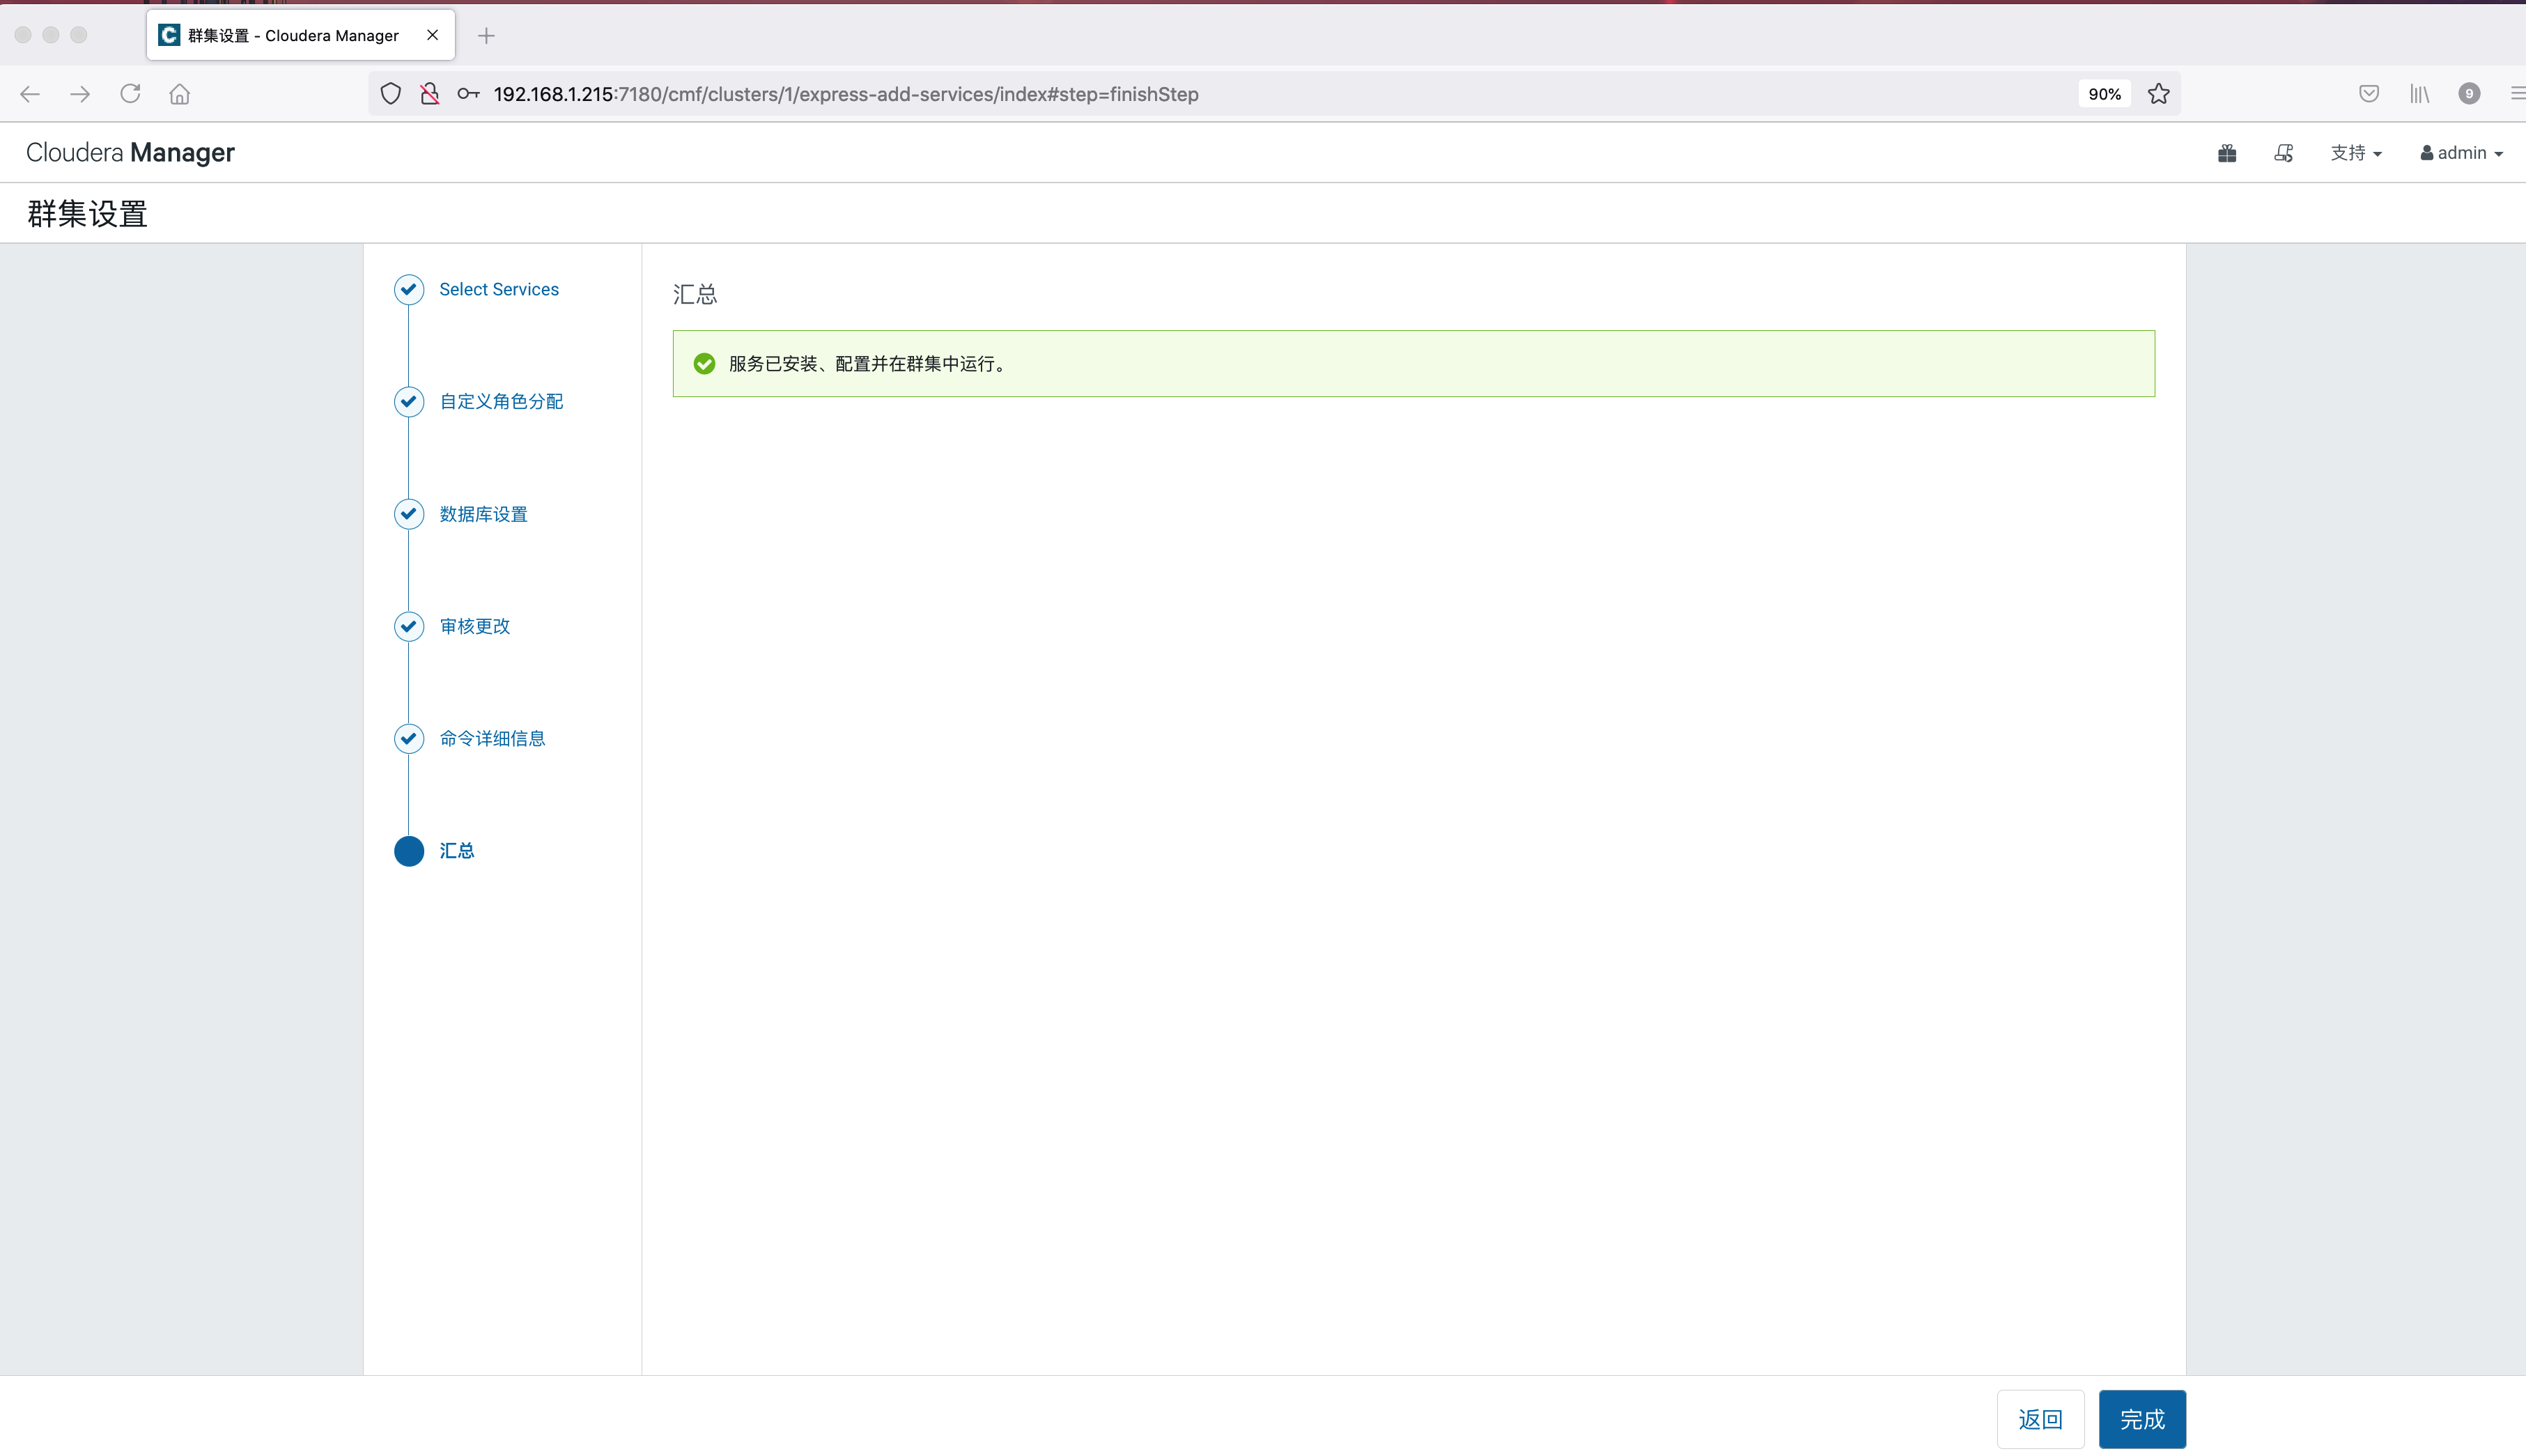Image resolution: width=2526 pixels, height=1456 pixels.
Task: Open the admin user dropdown
Action: [x=2461, y=153]
